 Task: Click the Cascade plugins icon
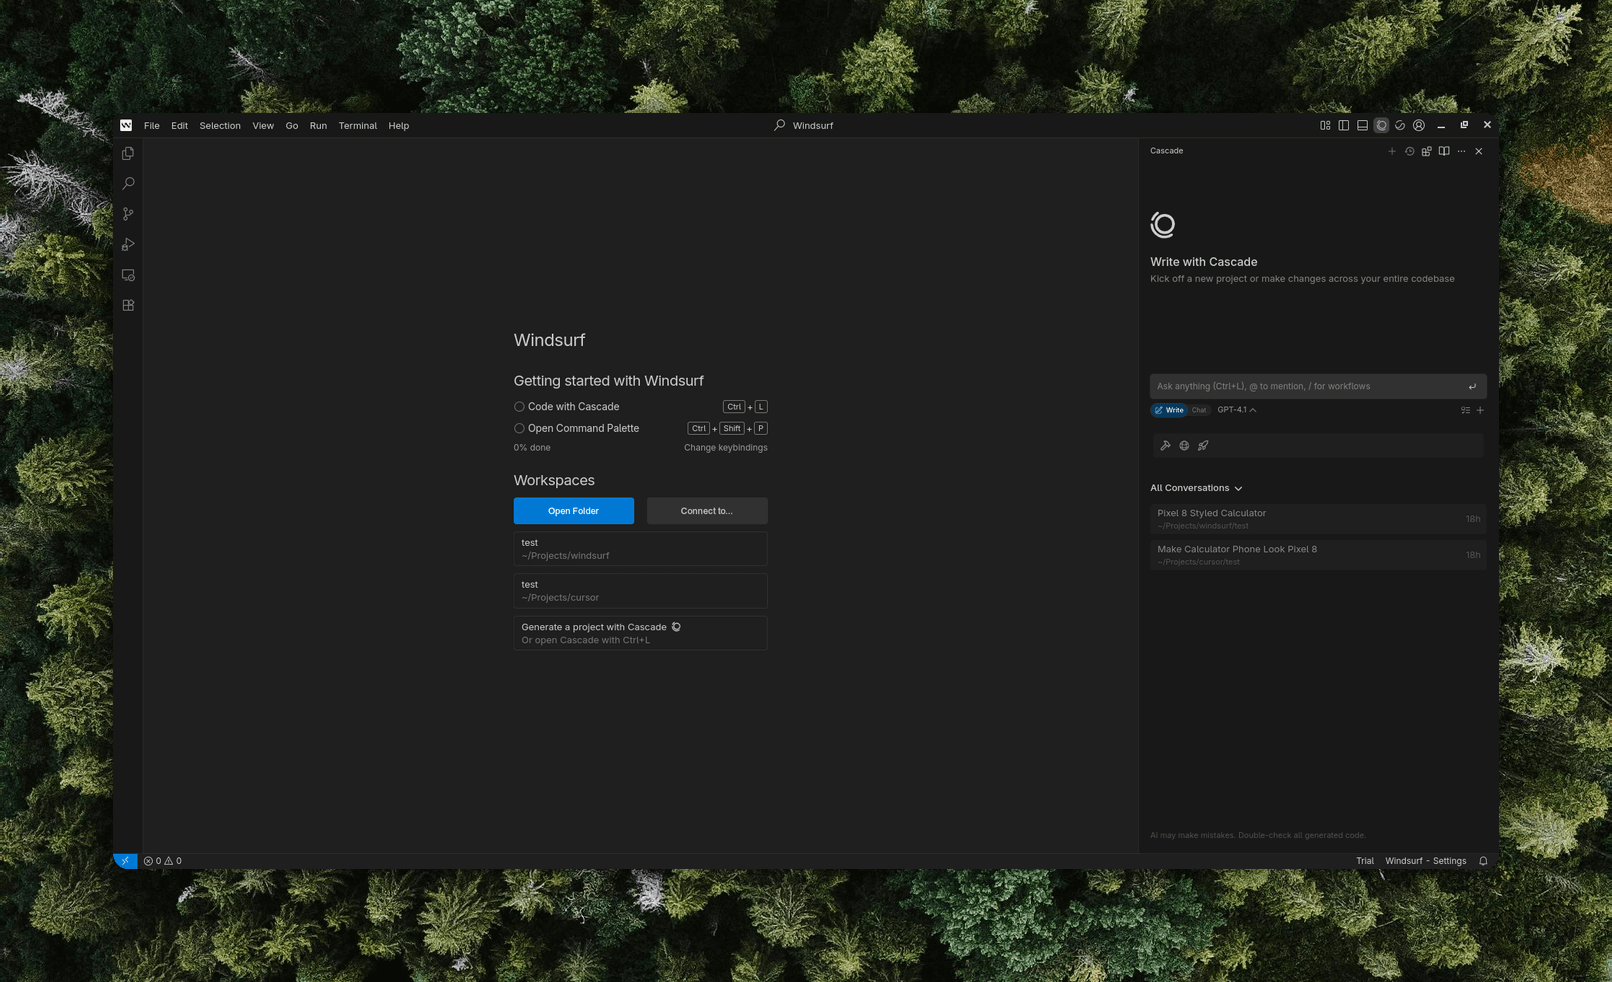tap(1426, 151)
